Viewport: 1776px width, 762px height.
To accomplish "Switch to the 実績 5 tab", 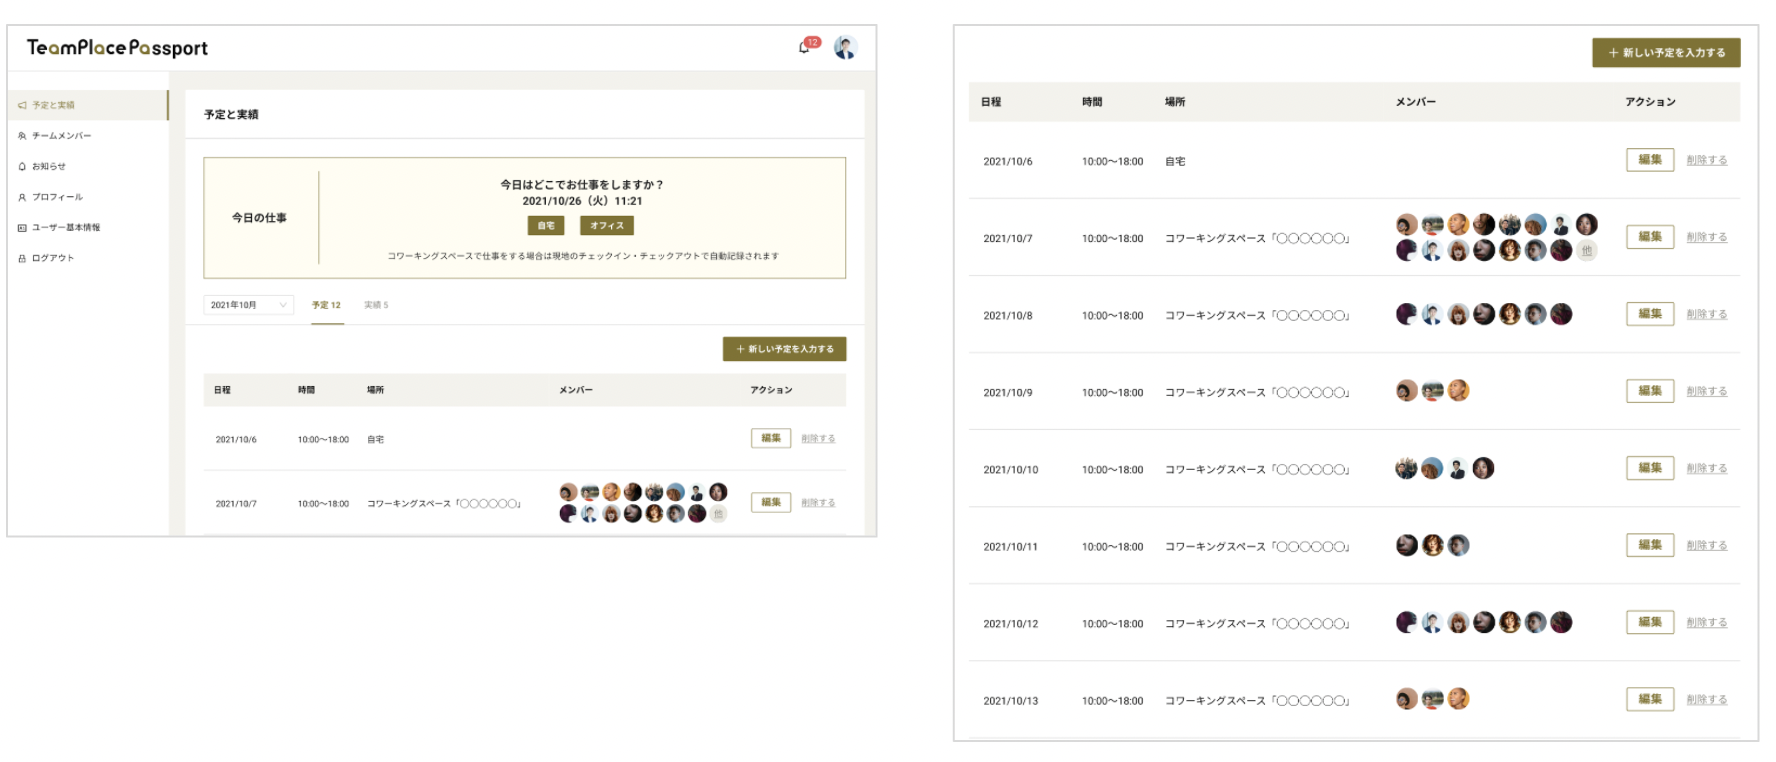I will click(376, 305).
